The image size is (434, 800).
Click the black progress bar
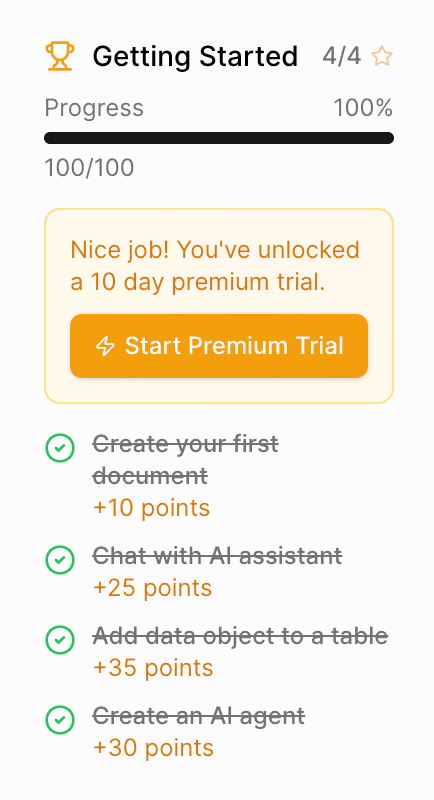pyautogui.click(x=219, y=138)
